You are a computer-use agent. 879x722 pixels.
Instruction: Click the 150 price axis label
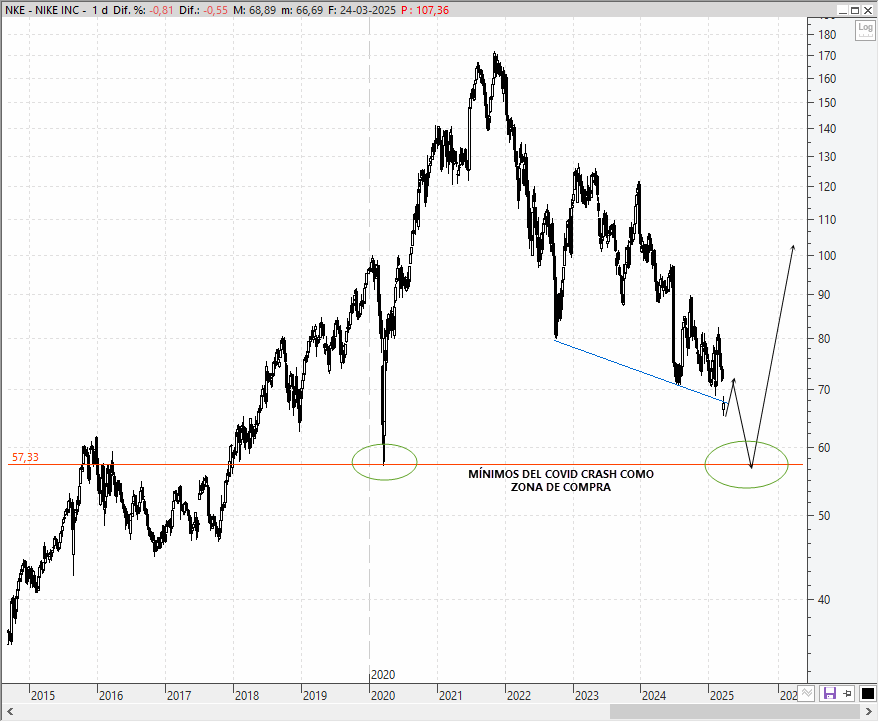[x=827, y=103]
